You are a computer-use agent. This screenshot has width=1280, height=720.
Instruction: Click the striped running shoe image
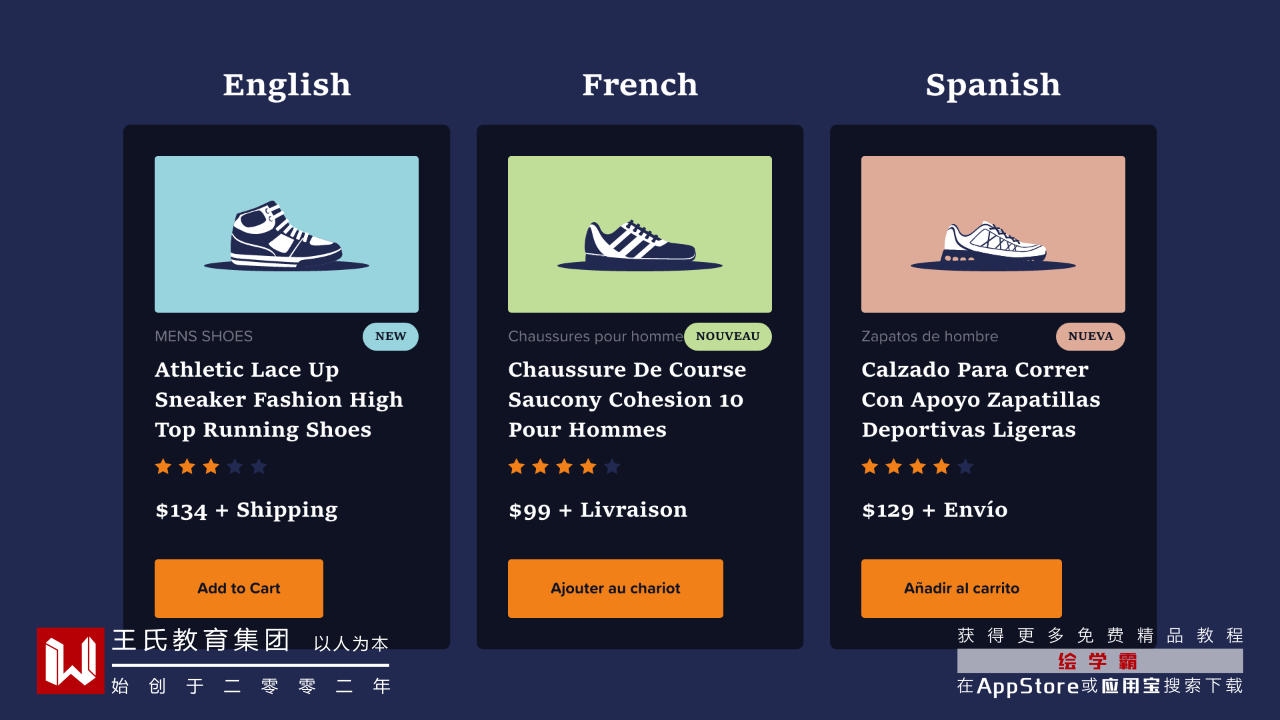[640, 234]
